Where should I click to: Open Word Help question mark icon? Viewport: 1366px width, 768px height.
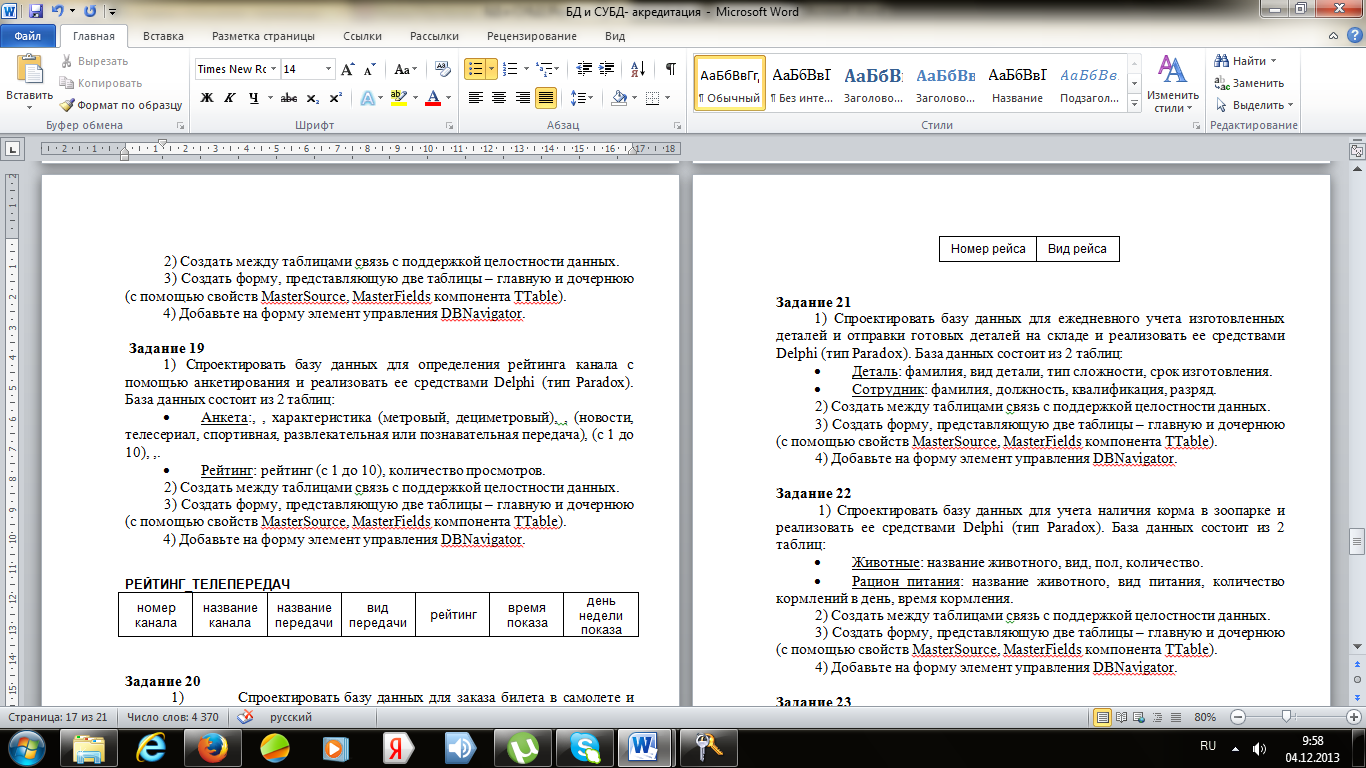(x=1355, y=36)
